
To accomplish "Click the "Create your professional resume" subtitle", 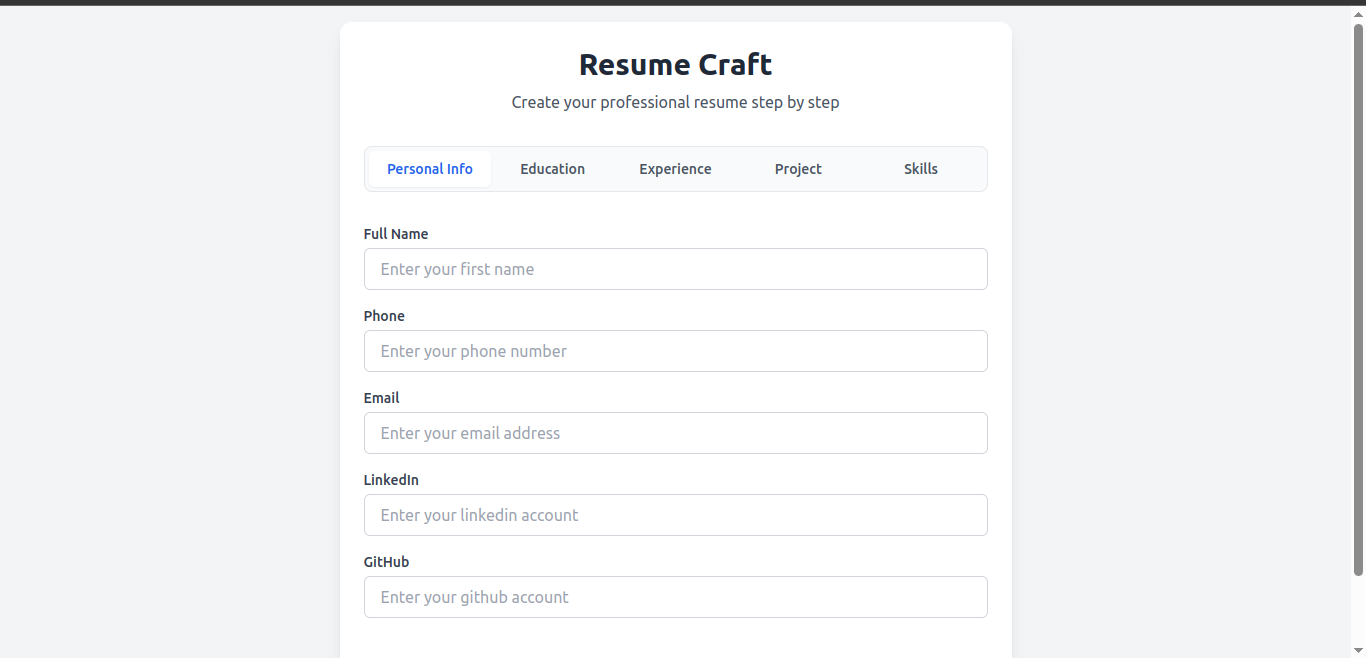I will click(x=675, y=102).
